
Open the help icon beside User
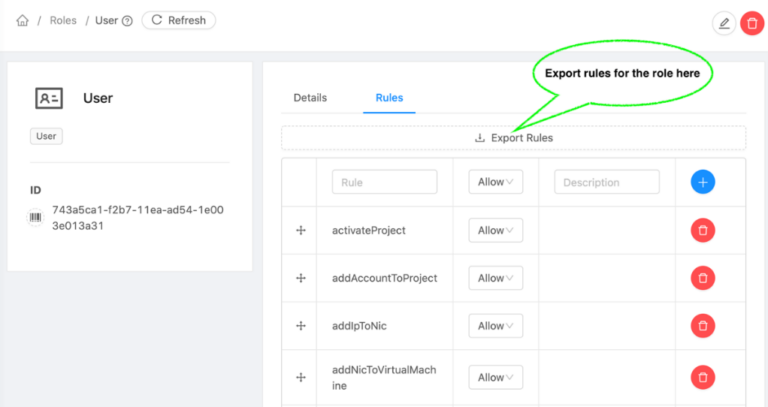click(127, 21)
